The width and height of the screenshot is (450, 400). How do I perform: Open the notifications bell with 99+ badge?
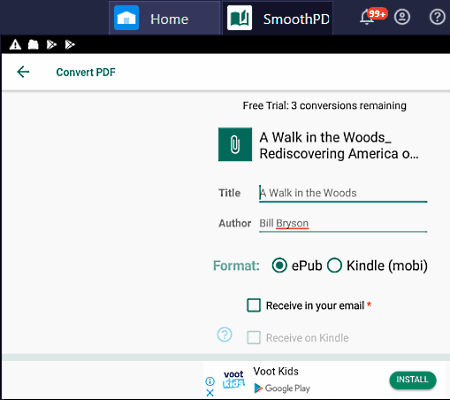click(368, 17)
